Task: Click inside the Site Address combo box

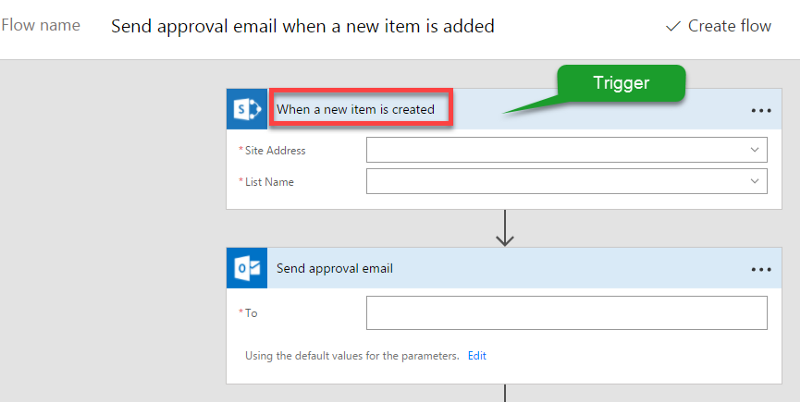Action: tap(566, 150)
